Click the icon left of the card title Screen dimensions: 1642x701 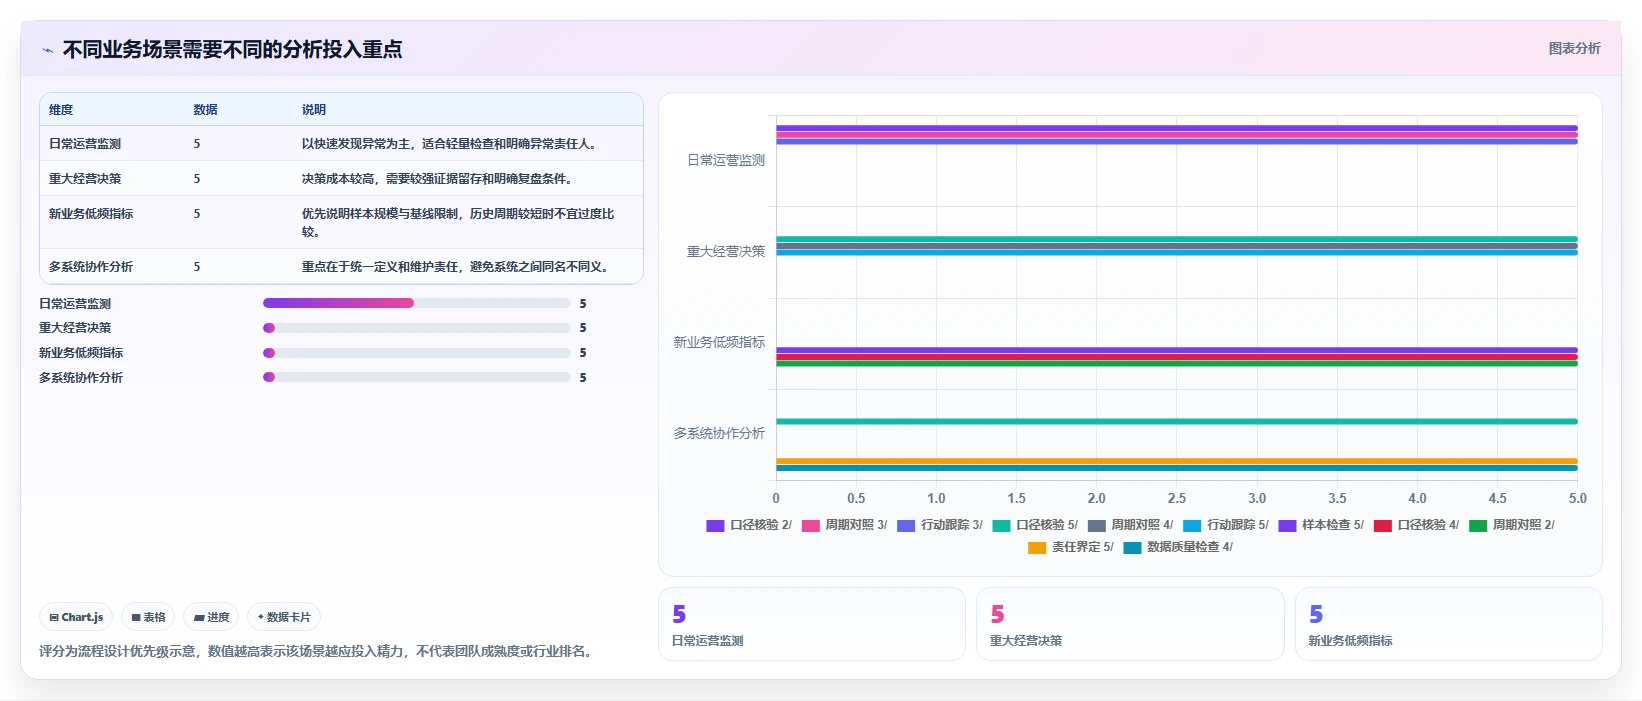(47, 50)
